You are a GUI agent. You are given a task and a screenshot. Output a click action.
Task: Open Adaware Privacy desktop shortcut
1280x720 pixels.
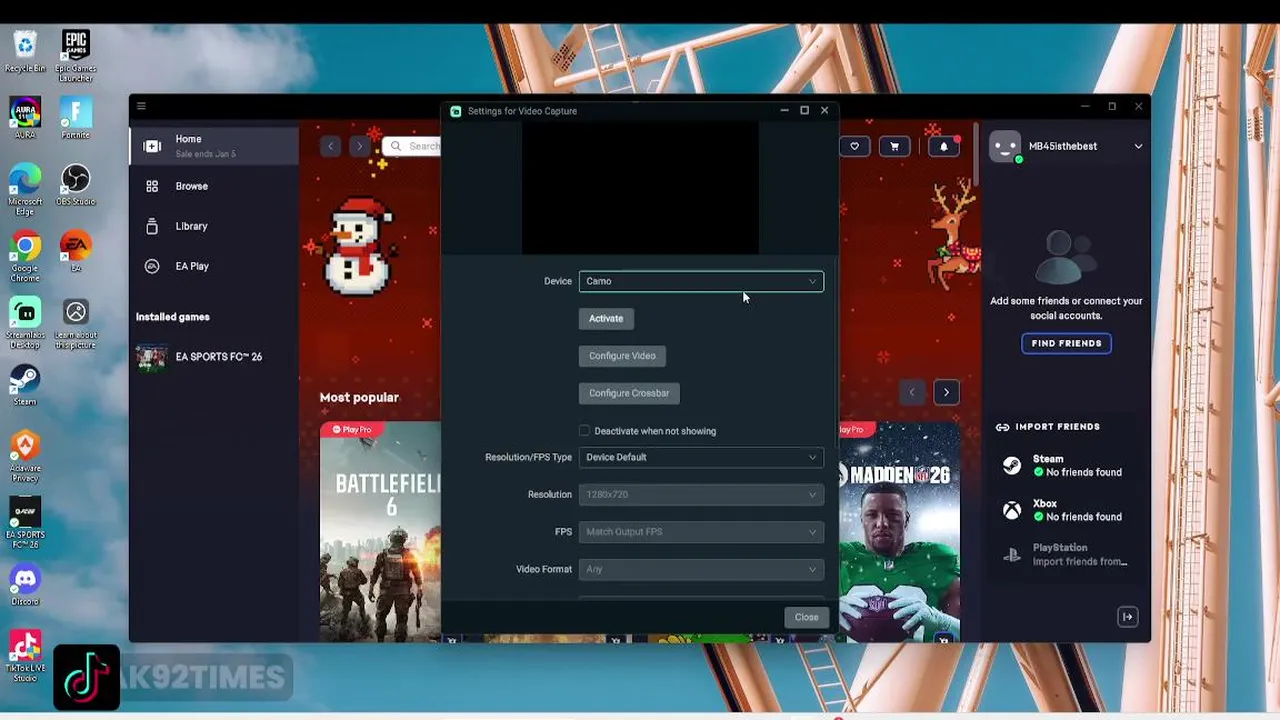pyautogui.click(x=25, y=457)
